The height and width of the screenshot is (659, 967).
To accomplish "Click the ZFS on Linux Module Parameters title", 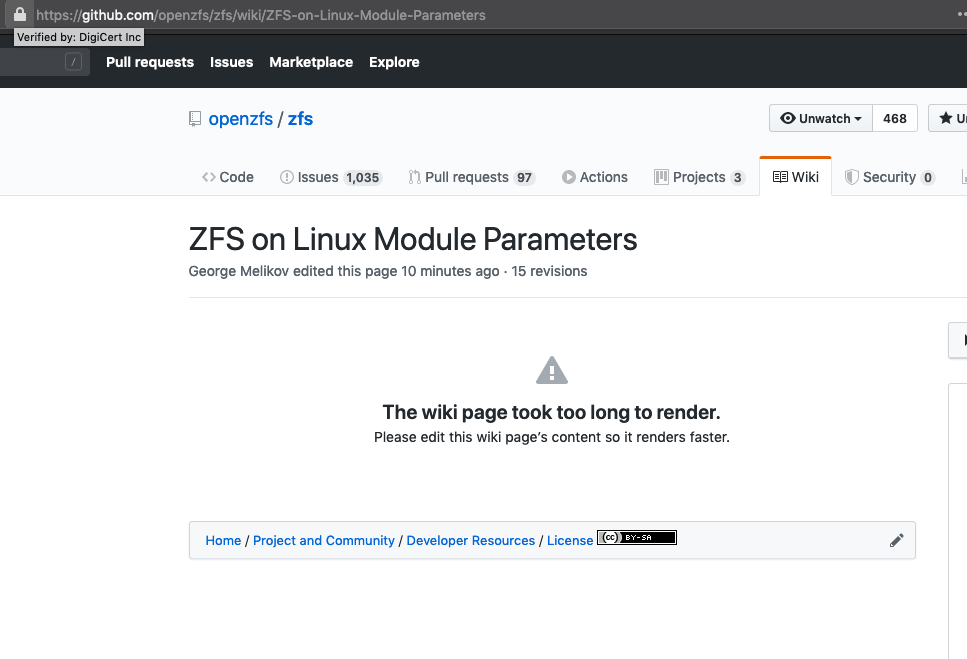I will click(413, 239).
